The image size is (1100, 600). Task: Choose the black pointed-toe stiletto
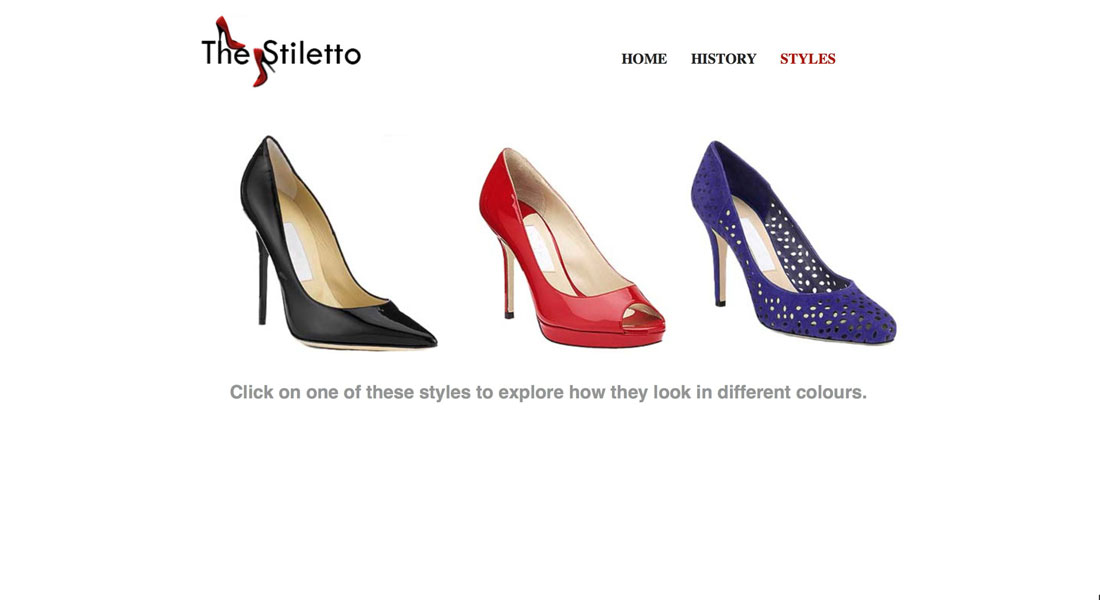tap(337, 242)
